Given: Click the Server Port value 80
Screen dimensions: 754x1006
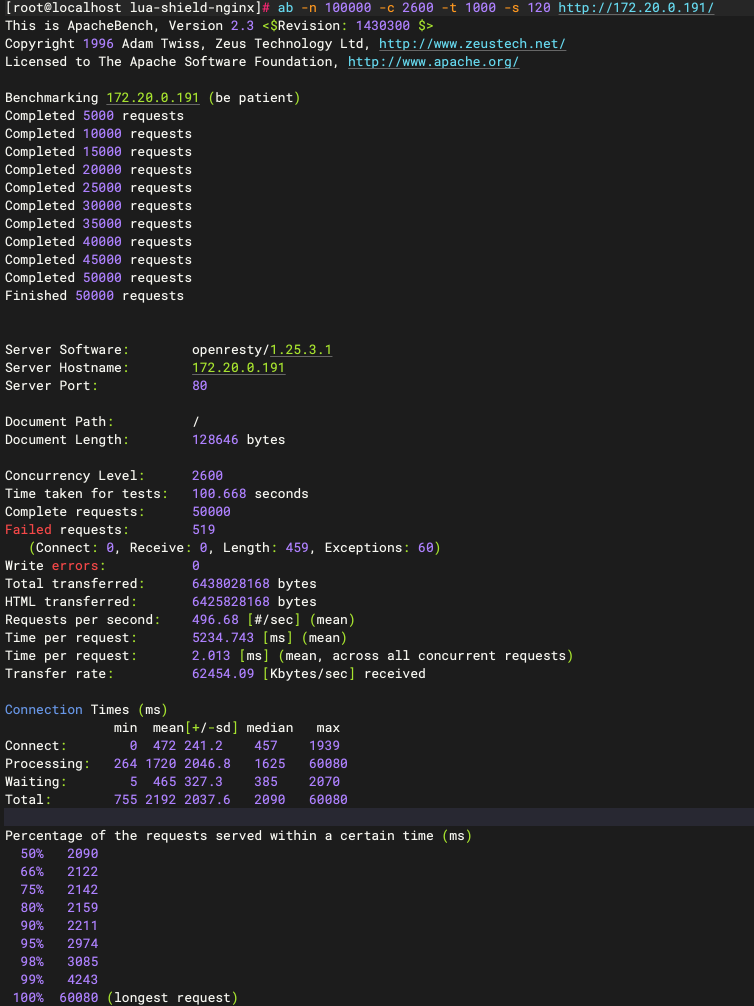Looking at the screenshot, I should pos(199,386).
